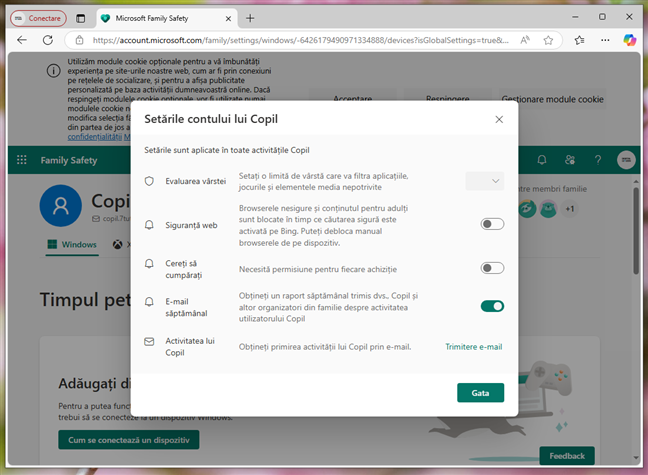Toggle the Siguranță web switch
Screen dimensions: 648x475
[492, 224]
